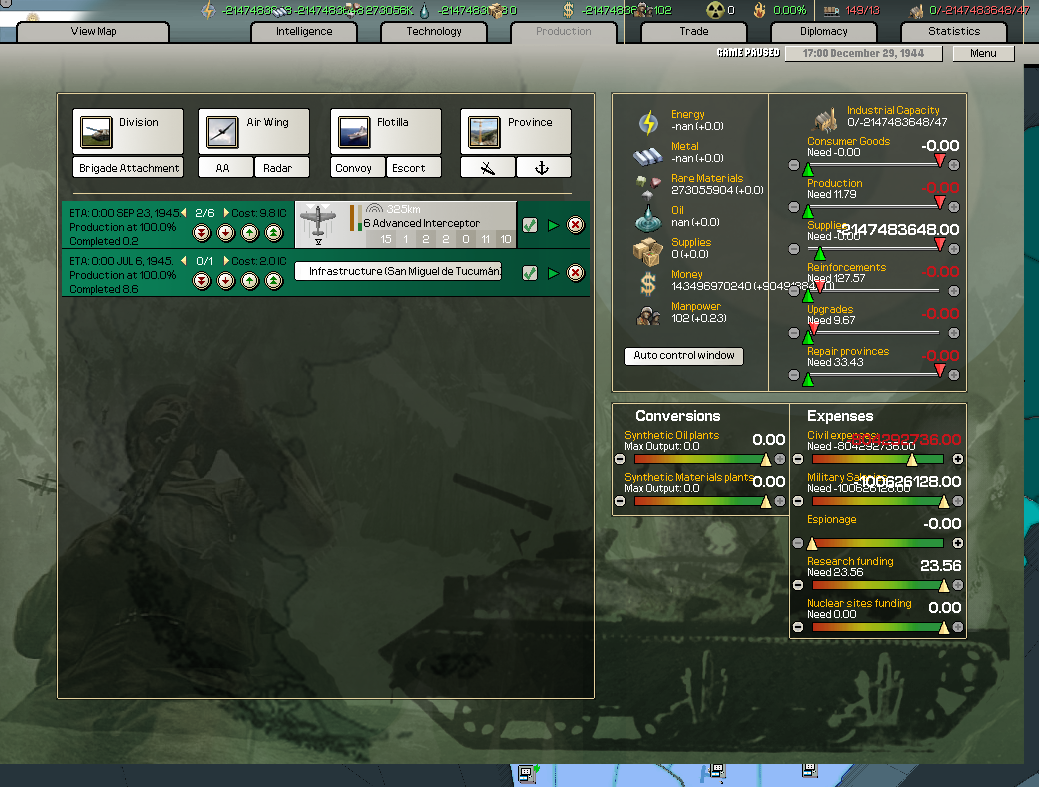Click the Convoy build button
1039x787 pixels.
tap(358, 168)
